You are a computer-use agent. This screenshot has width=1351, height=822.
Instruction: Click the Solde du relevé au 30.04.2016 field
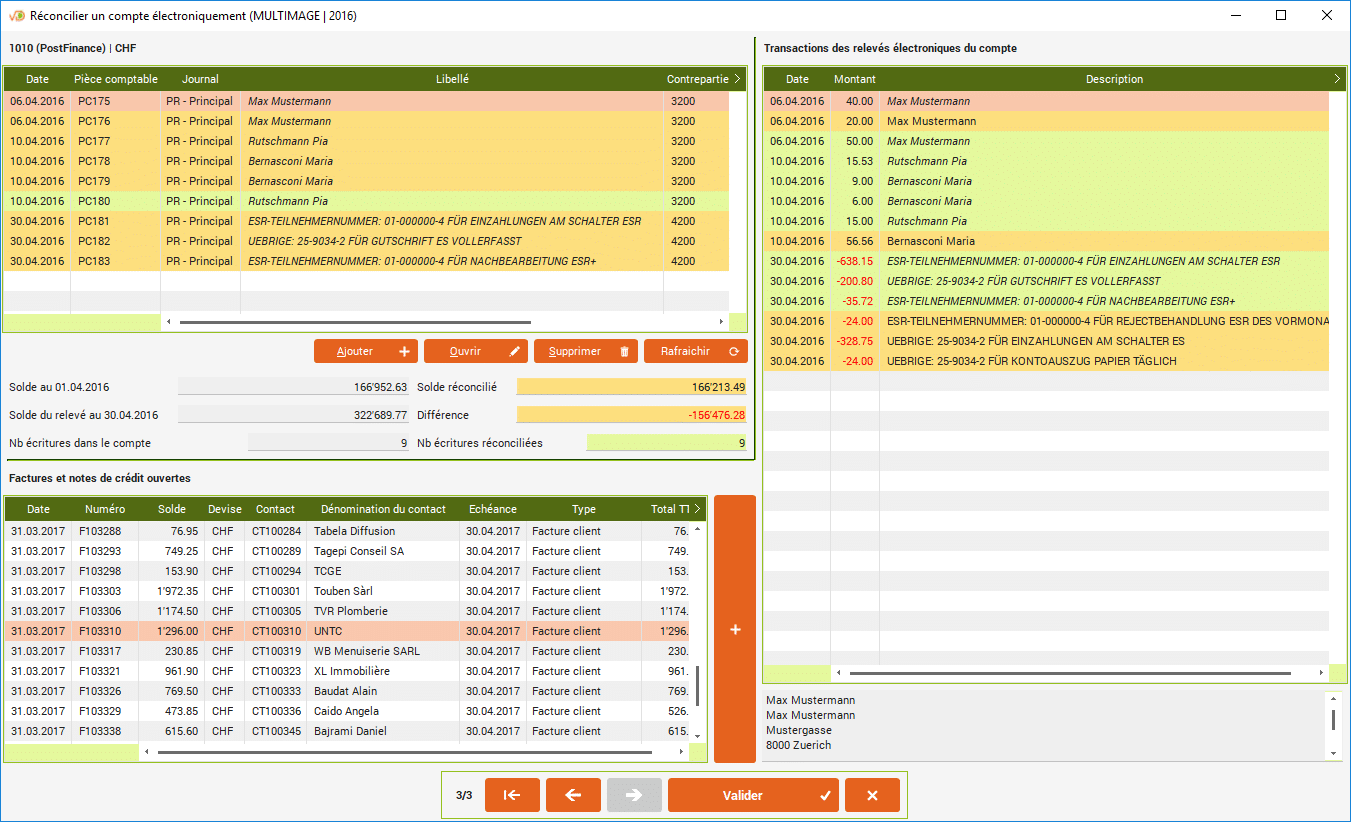point(293,415)
